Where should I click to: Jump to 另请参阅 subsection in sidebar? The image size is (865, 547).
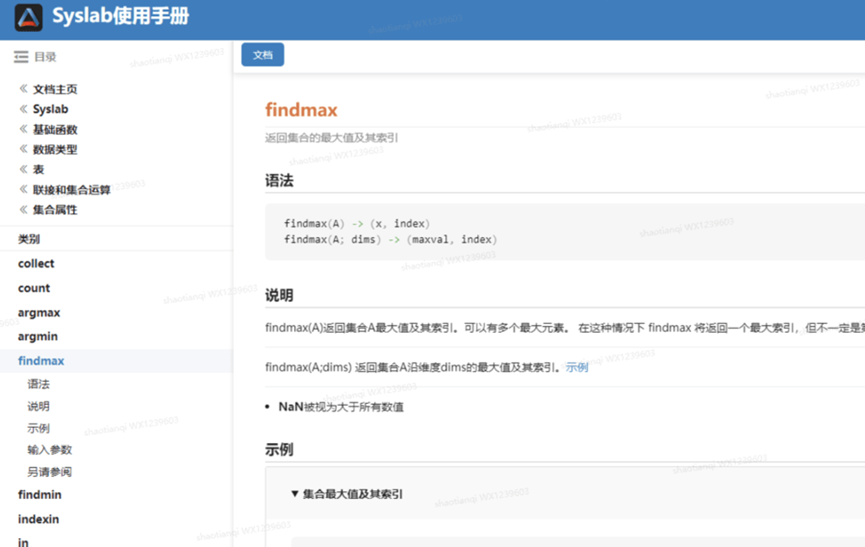50,472
